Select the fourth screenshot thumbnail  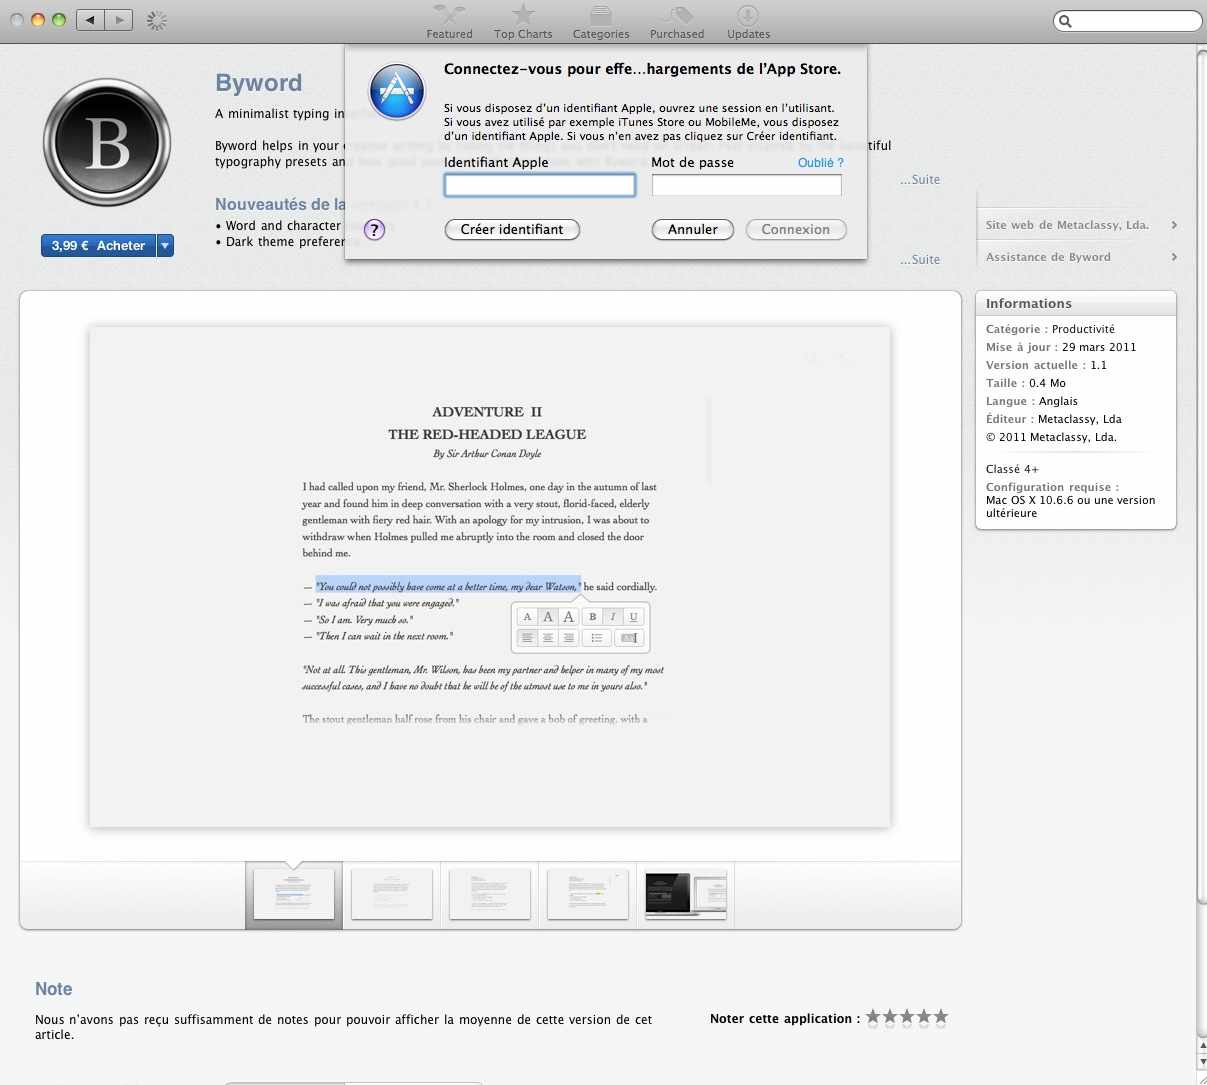[588, 894]
